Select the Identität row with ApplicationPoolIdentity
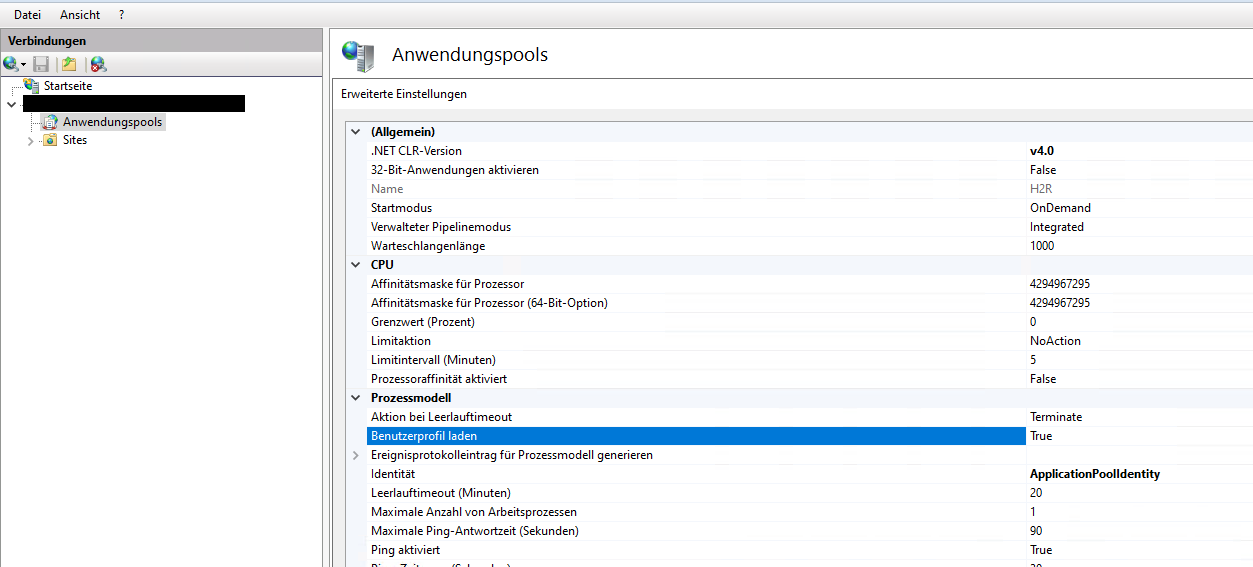 [392, 474]
